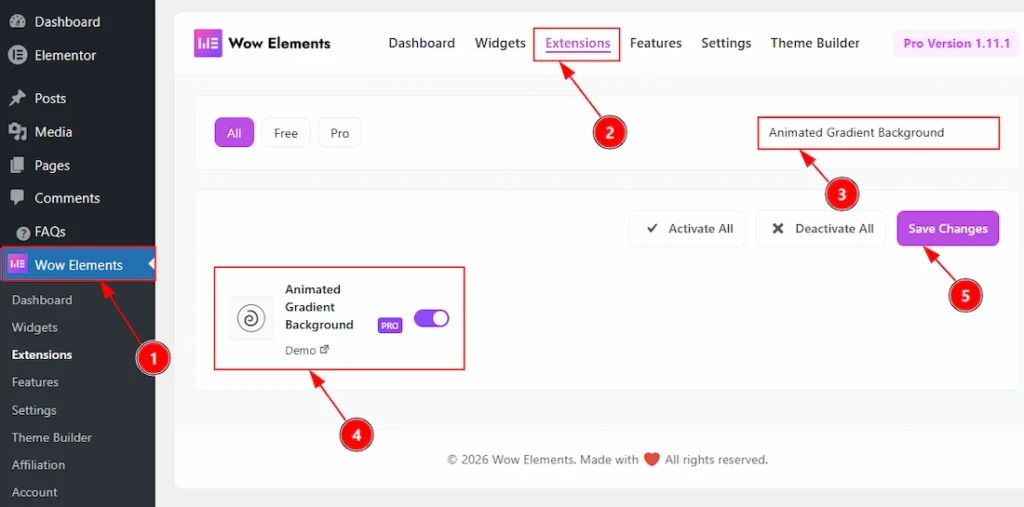
Task: Click the footer copyright text
Action: tap(607, 460)
